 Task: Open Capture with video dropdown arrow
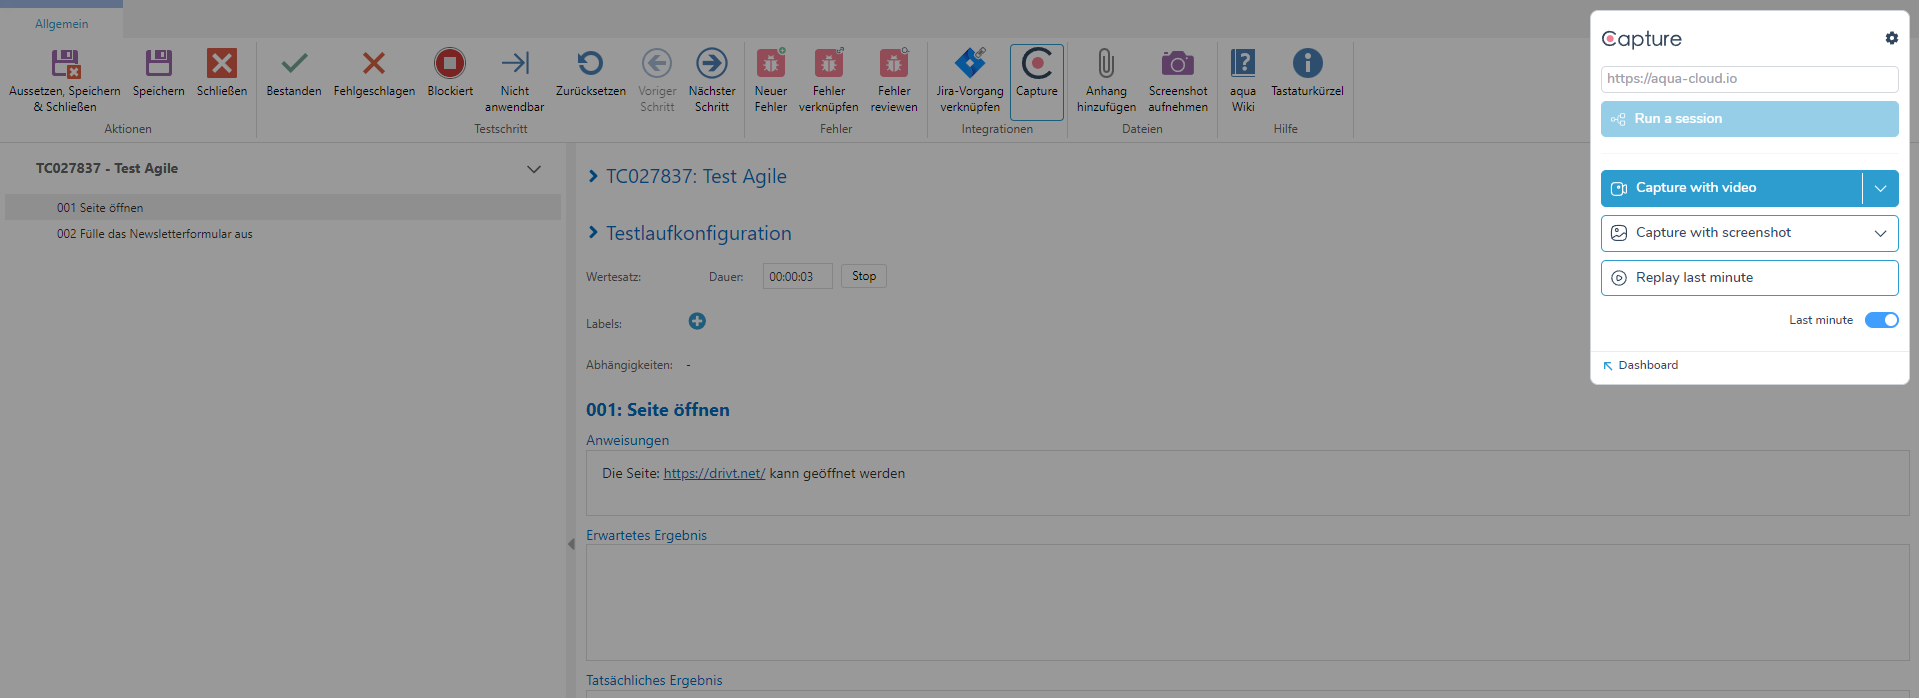click(x=1880, y=188)
